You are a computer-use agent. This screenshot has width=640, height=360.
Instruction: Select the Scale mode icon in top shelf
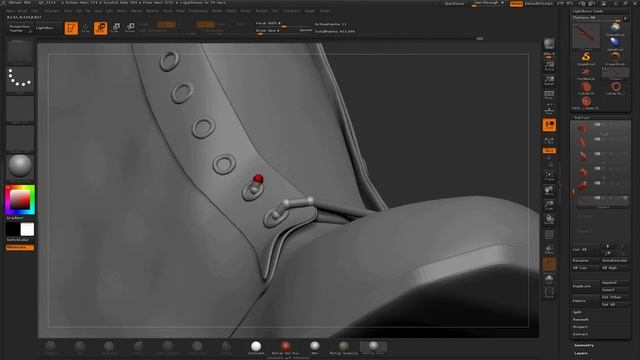[x=116, y=28]
